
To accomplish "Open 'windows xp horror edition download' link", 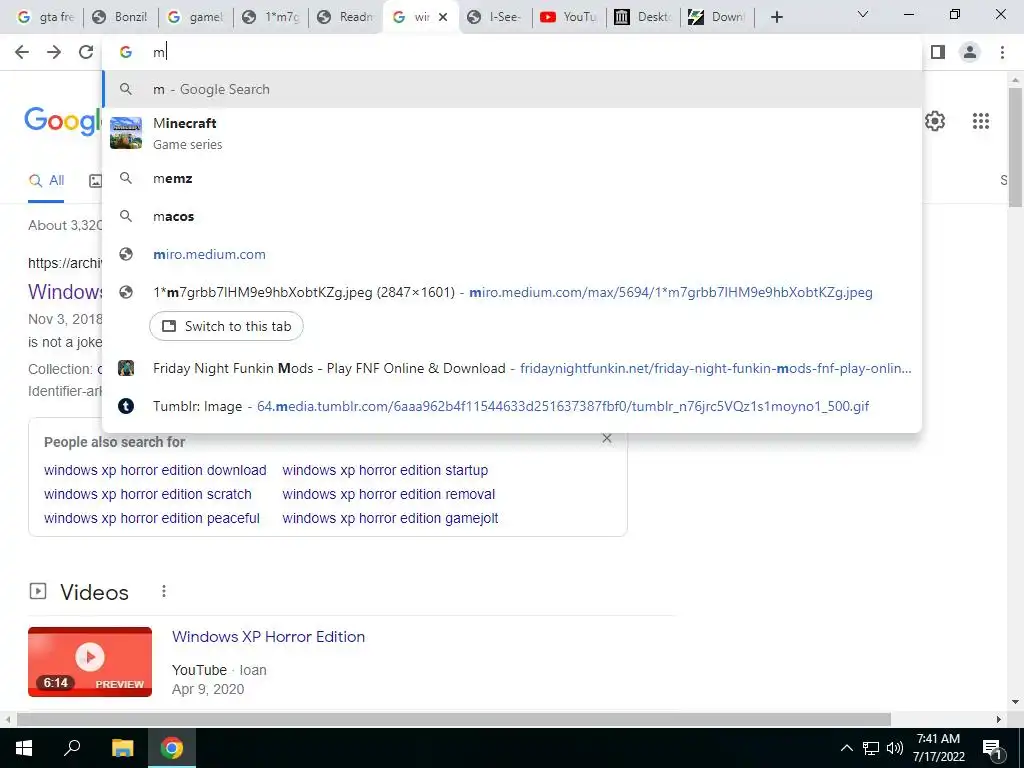I will 155,470.
